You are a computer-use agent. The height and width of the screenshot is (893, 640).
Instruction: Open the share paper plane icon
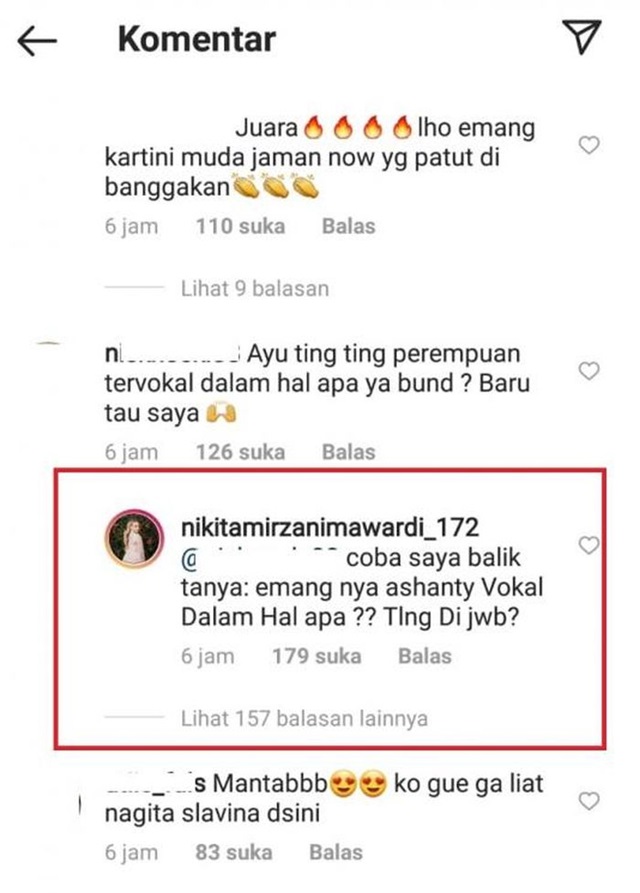coord(582,37)
